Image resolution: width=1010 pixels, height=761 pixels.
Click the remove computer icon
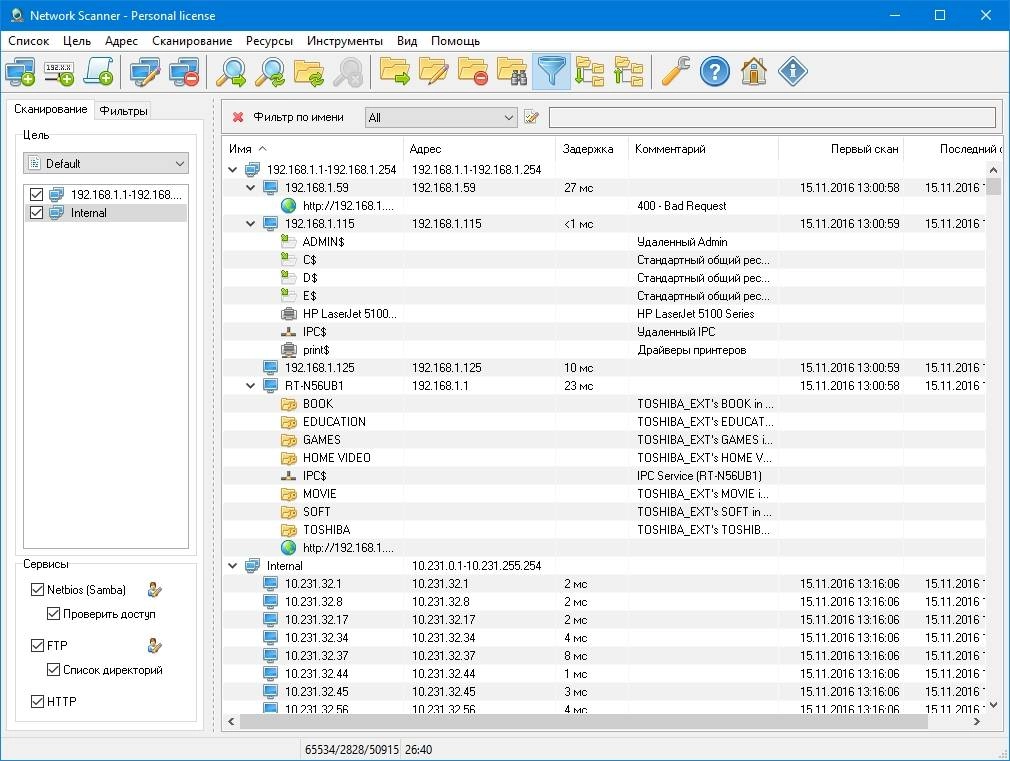(x=184, y=72)
